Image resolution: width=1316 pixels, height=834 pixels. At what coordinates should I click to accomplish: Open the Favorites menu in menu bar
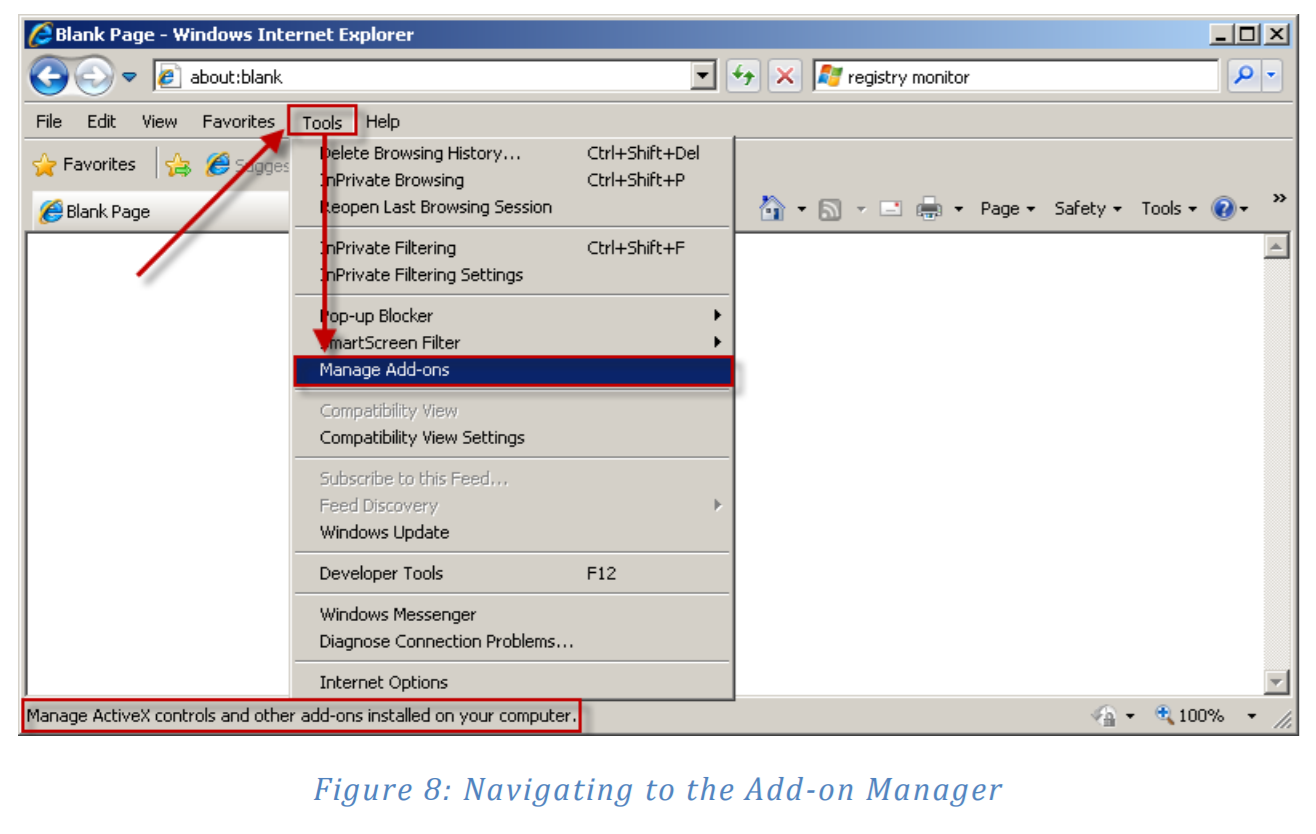coord(238,122)
